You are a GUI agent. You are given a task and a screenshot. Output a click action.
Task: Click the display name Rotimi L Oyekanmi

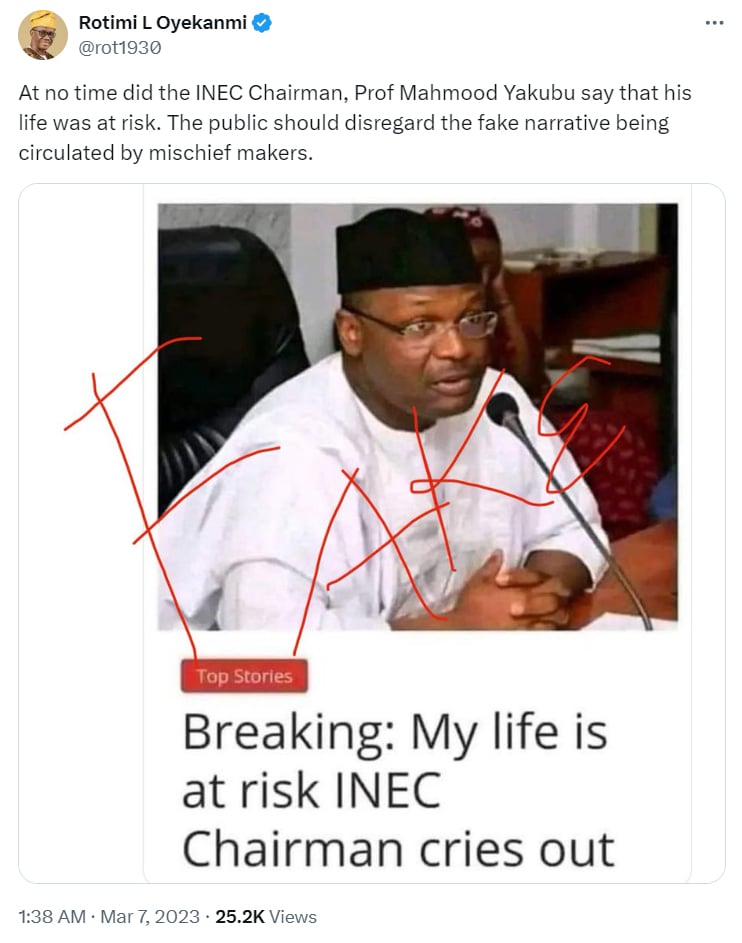pos(162,23)
